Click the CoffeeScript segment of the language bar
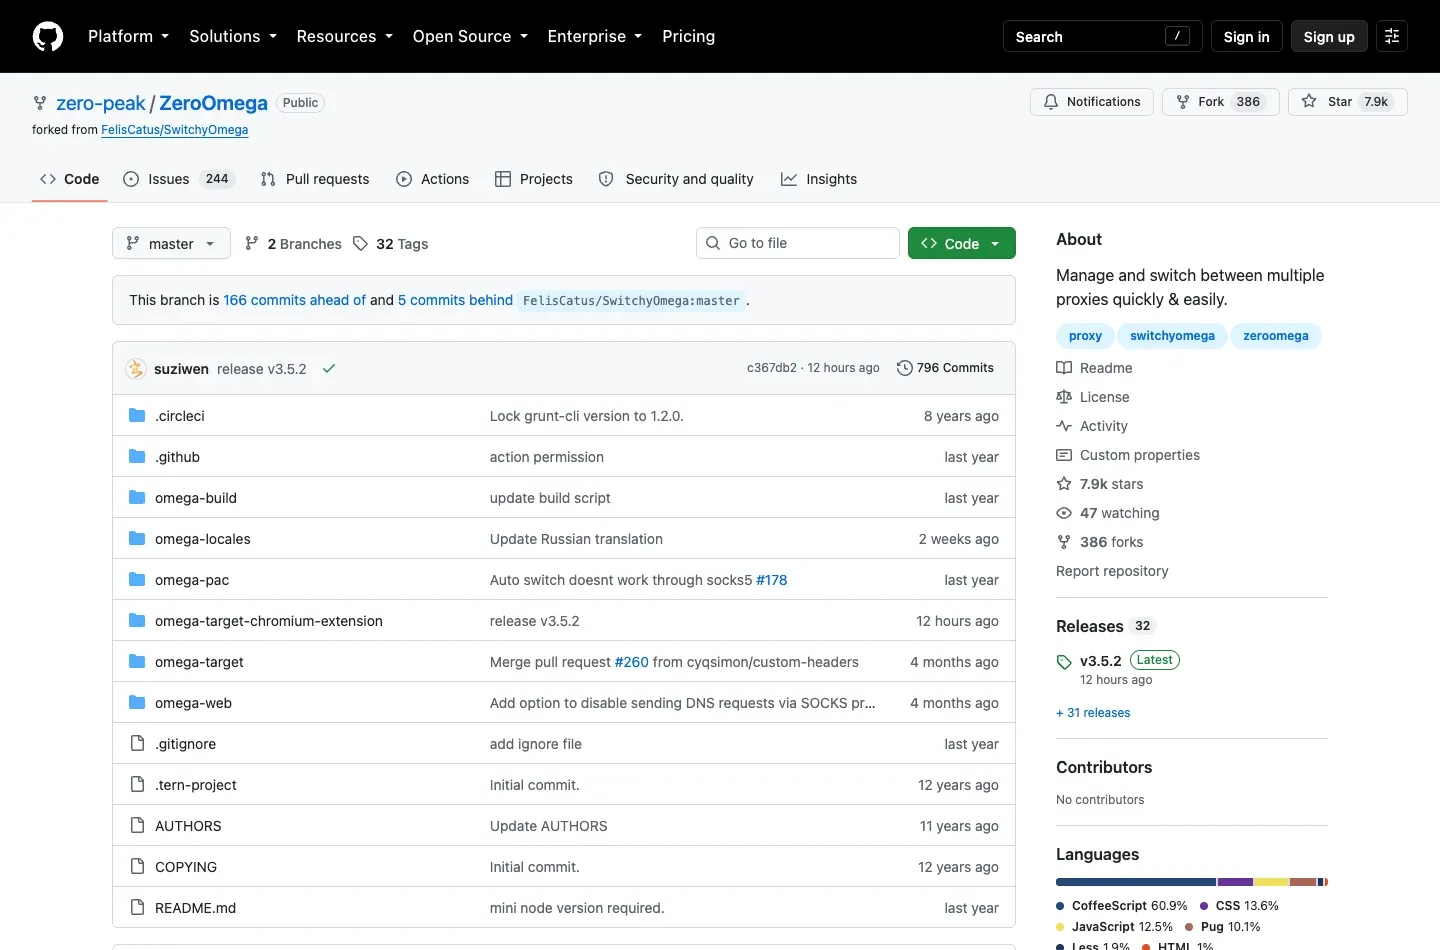1440x950 pixels. click(1136, 882)
